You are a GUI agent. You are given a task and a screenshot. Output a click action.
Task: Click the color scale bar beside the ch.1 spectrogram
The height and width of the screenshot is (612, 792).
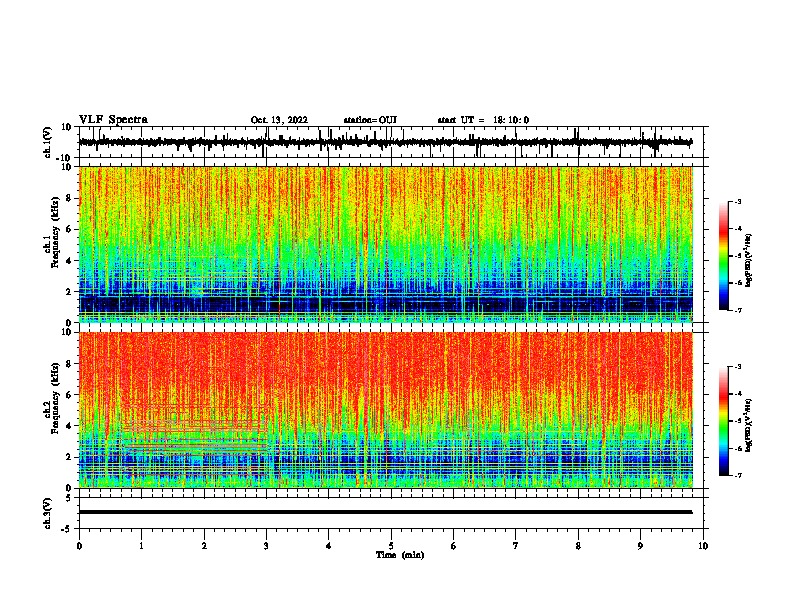(x=723, y=256)
